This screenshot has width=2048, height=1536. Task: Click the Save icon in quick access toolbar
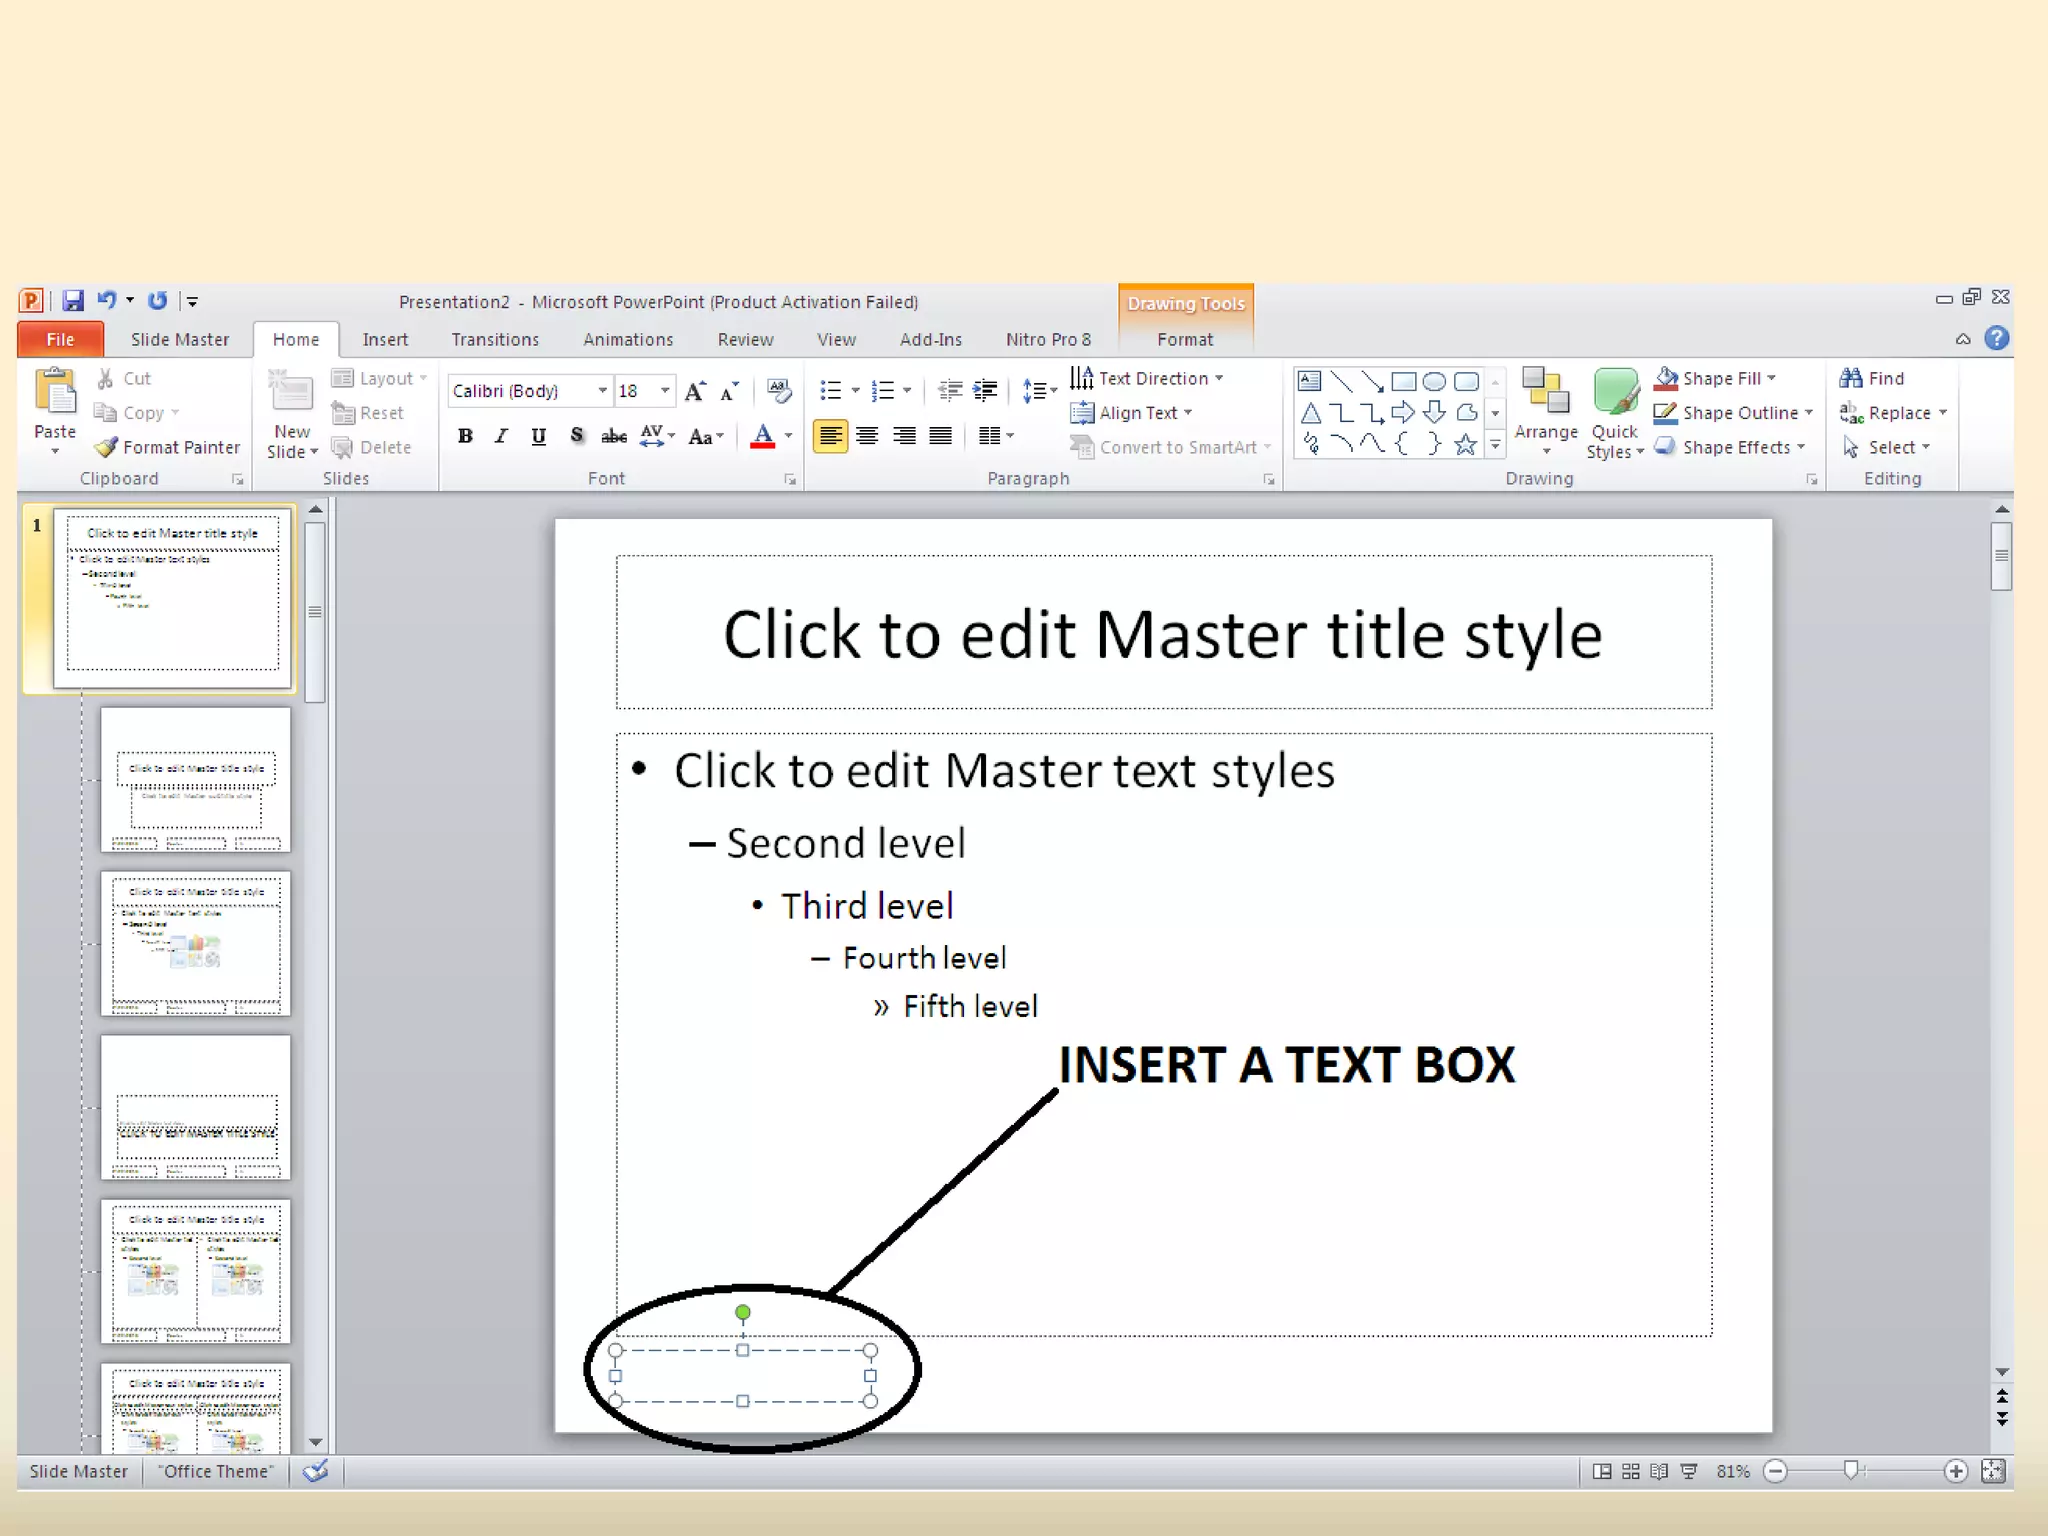(x=73, y=300)
